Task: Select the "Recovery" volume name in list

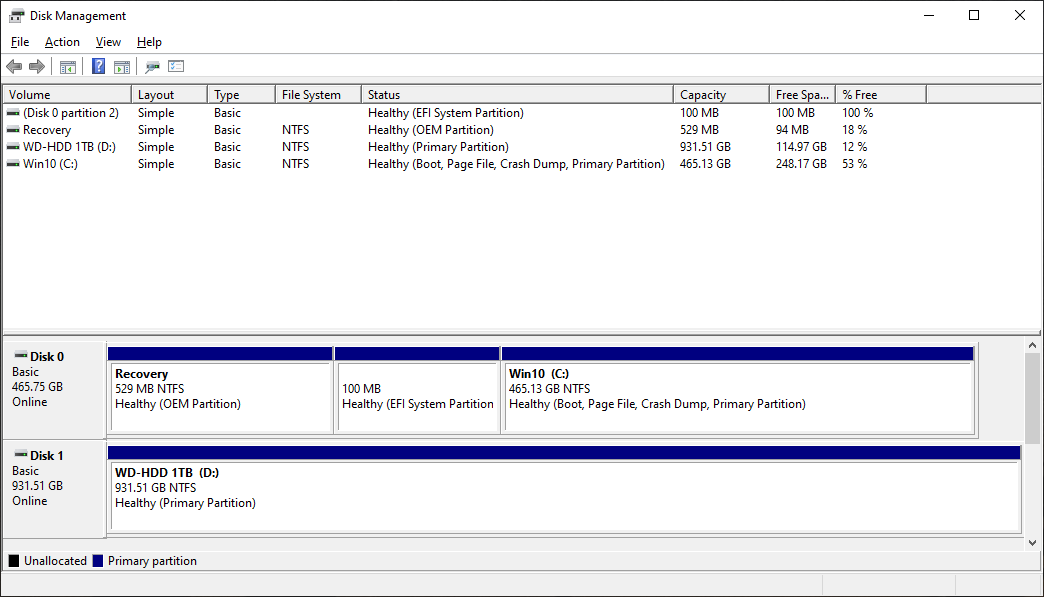Action: coord(47,130)
